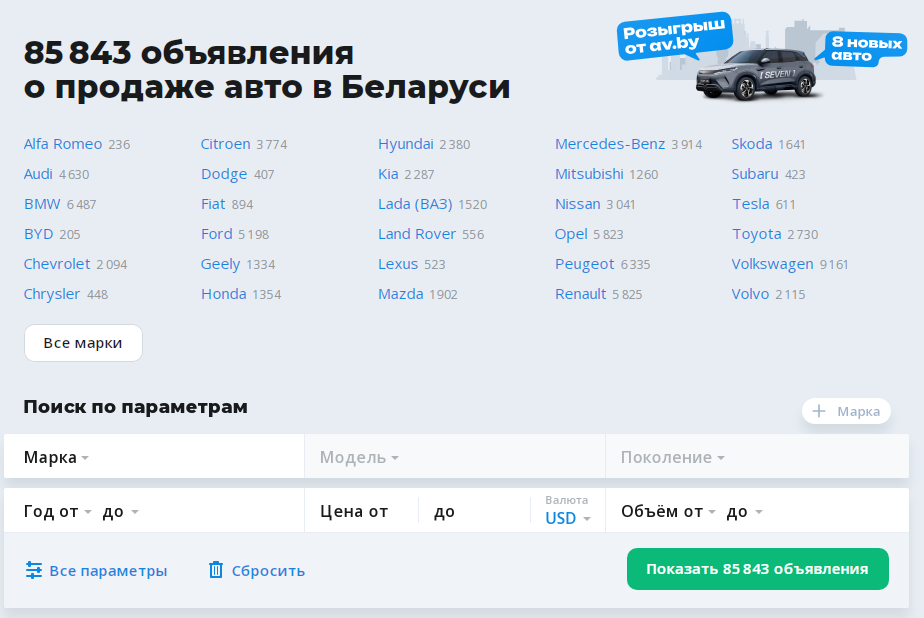Open Chrysler listings

(x=52, y=295)
